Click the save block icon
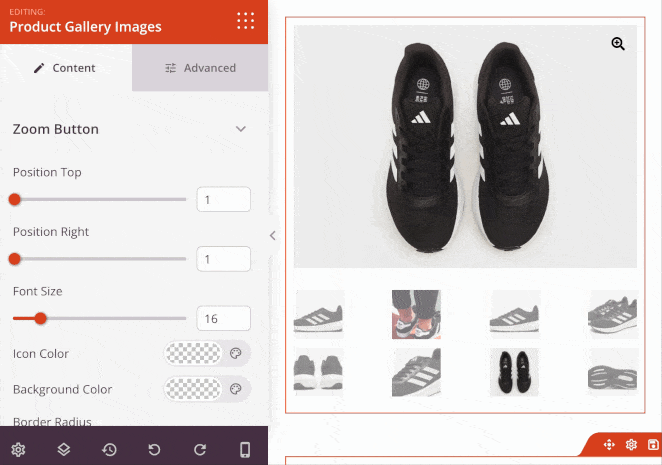This screenshot has height=465, width=662. coord(653,445)
